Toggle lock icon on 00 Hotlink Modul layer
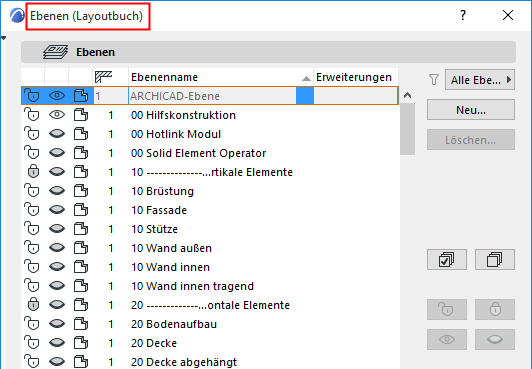The width and height of the screenshot is (532, 369). [x=32, y=134]
